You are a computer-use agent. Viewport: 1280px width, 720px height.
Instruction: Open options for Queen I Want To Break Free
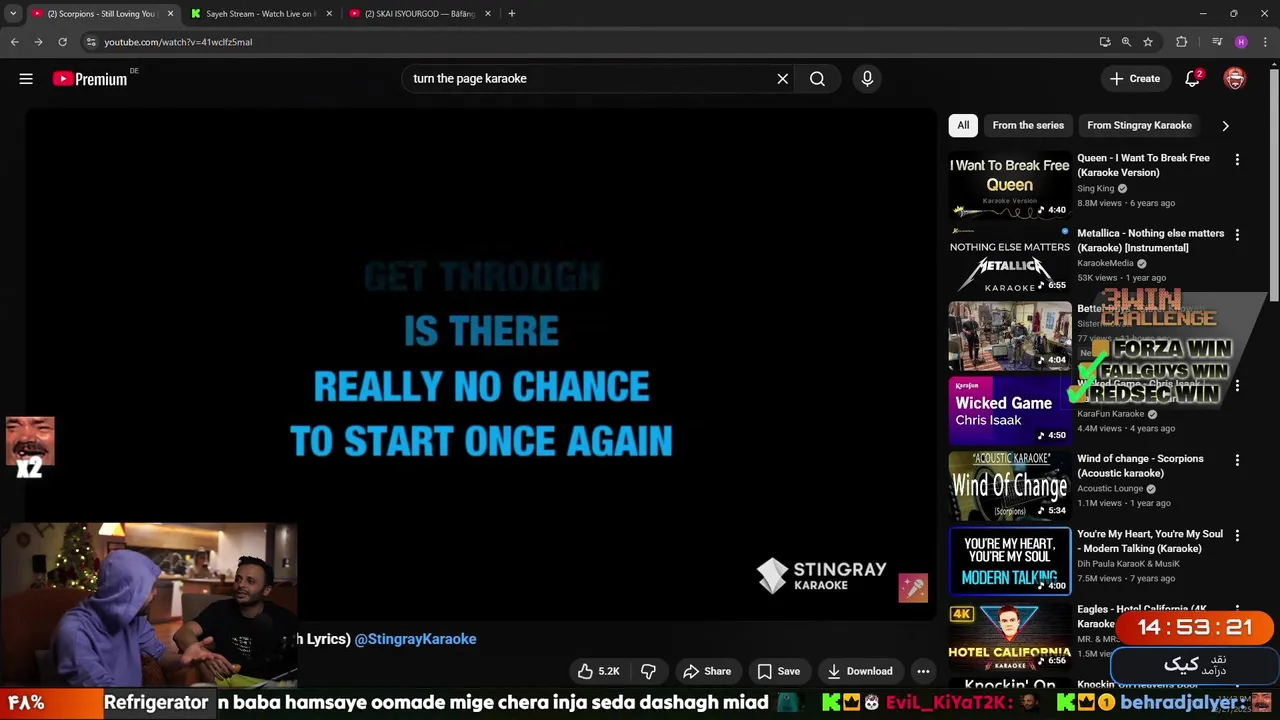coord(1237,160)
